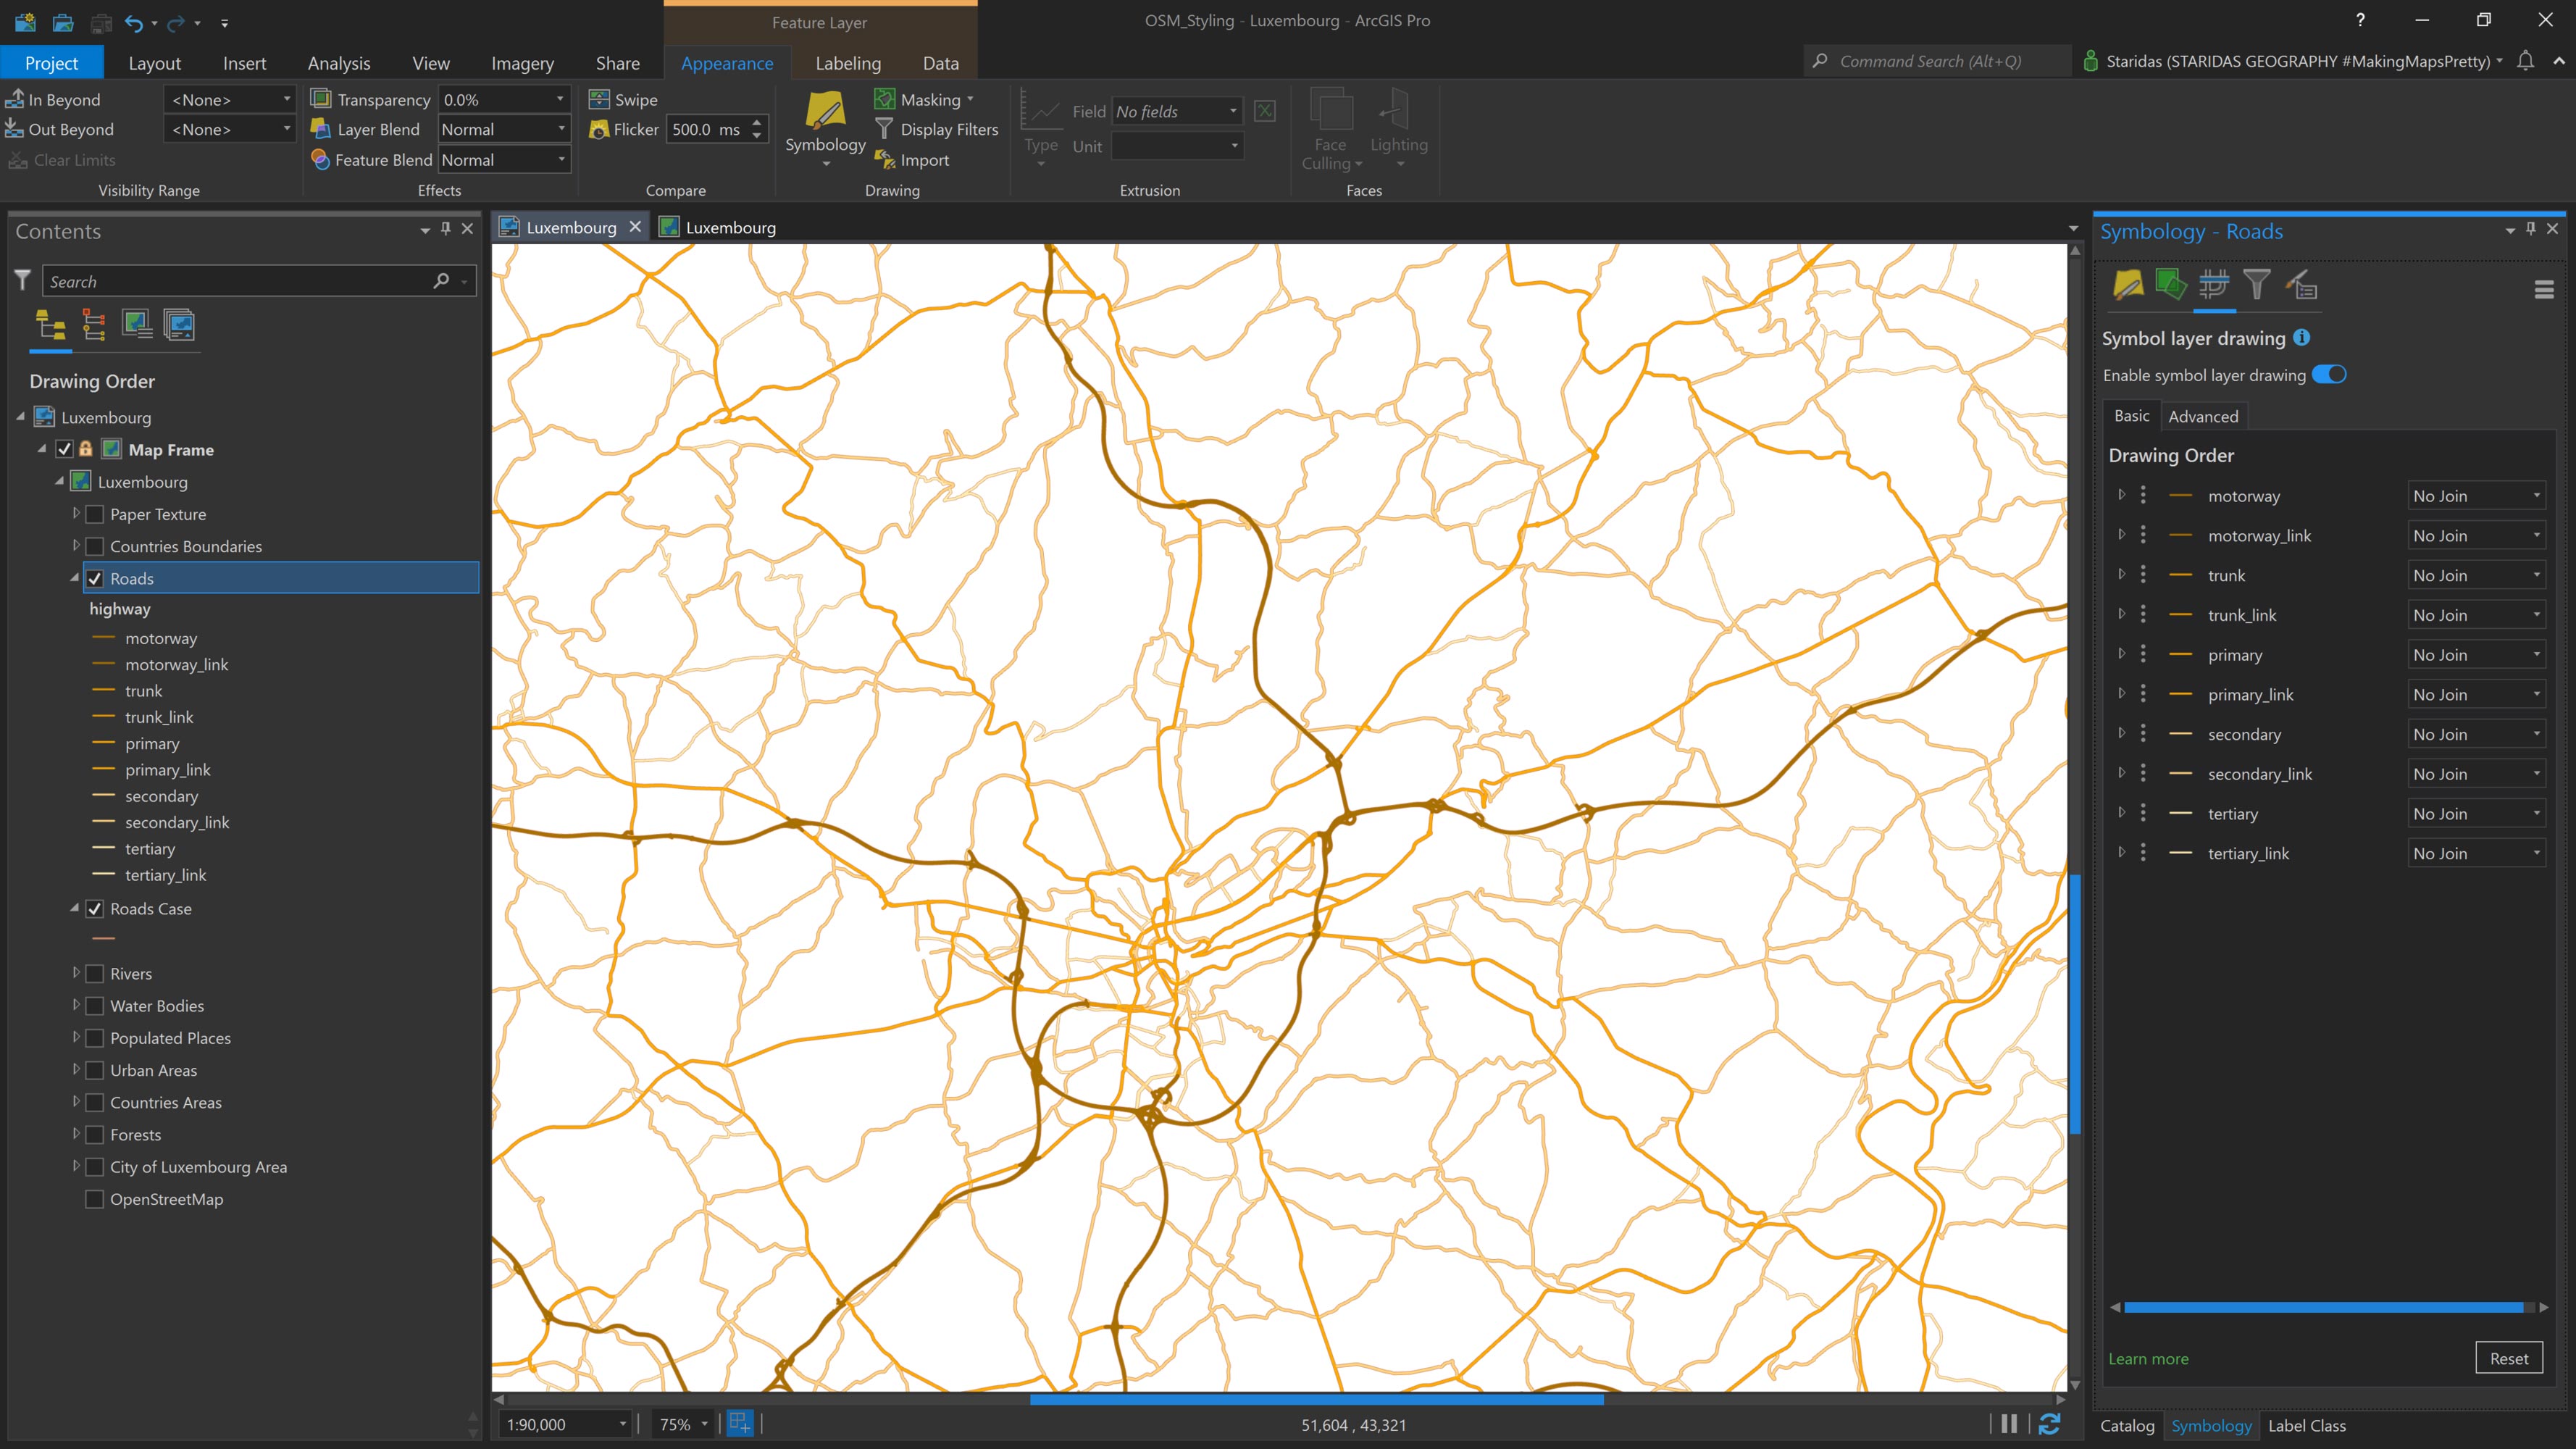Image resolution: width=2576 pixels, height=1449 pixels.
Task: Click the Swipe tool icon
Action: point(599,99)
